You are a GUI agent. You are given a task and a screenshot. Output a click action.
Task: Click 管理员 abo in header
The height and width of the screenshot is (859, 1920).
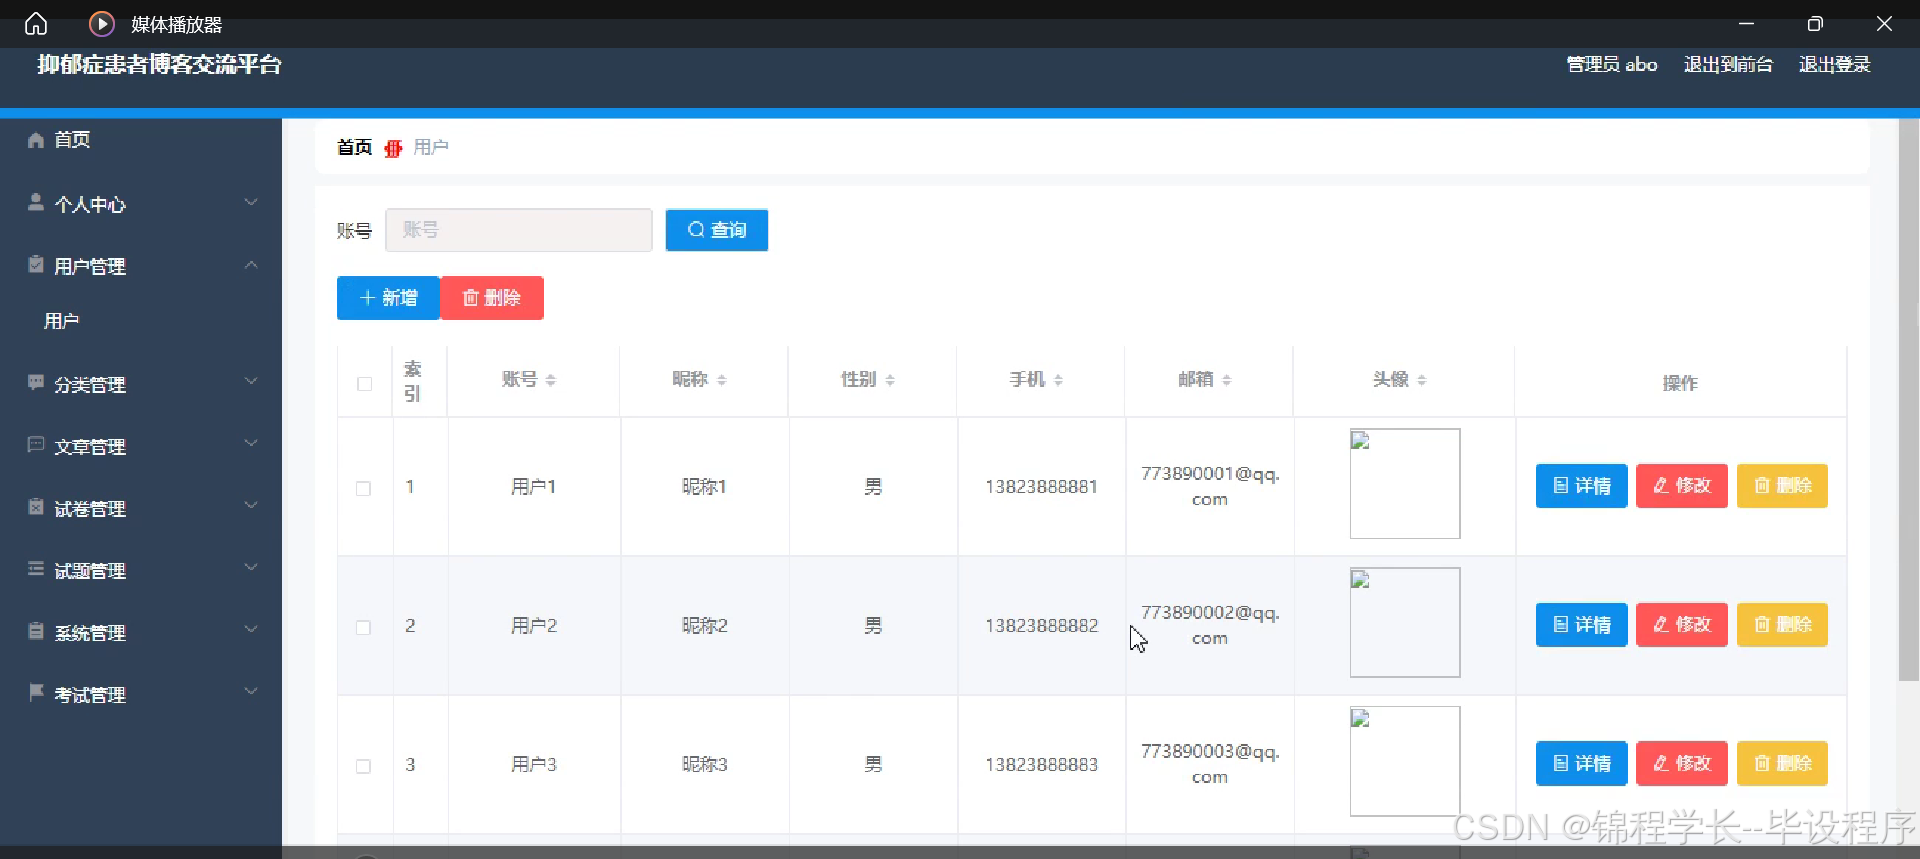pyautogui.click(x=1611, y=65)
